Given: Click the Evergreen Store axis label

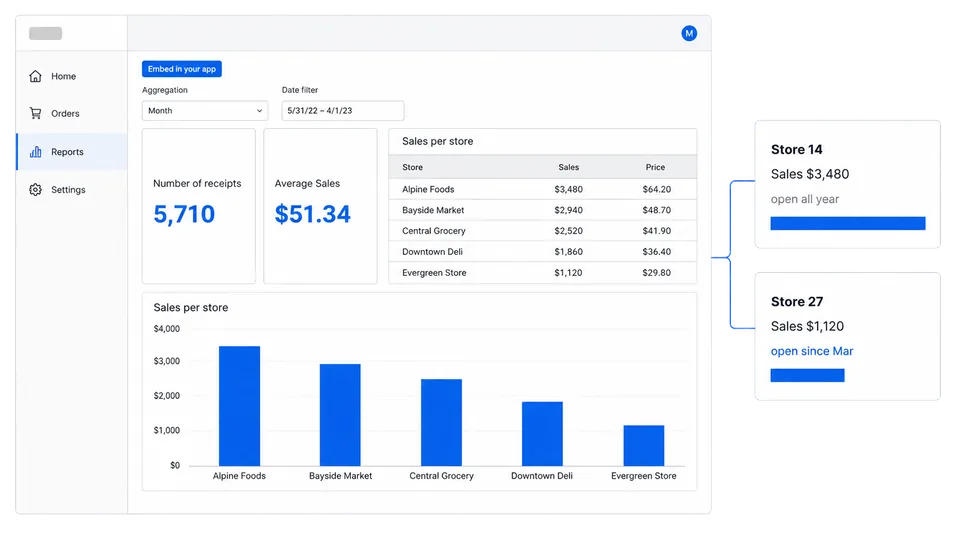Looking at the screenshot, I should tap(644, 476).
